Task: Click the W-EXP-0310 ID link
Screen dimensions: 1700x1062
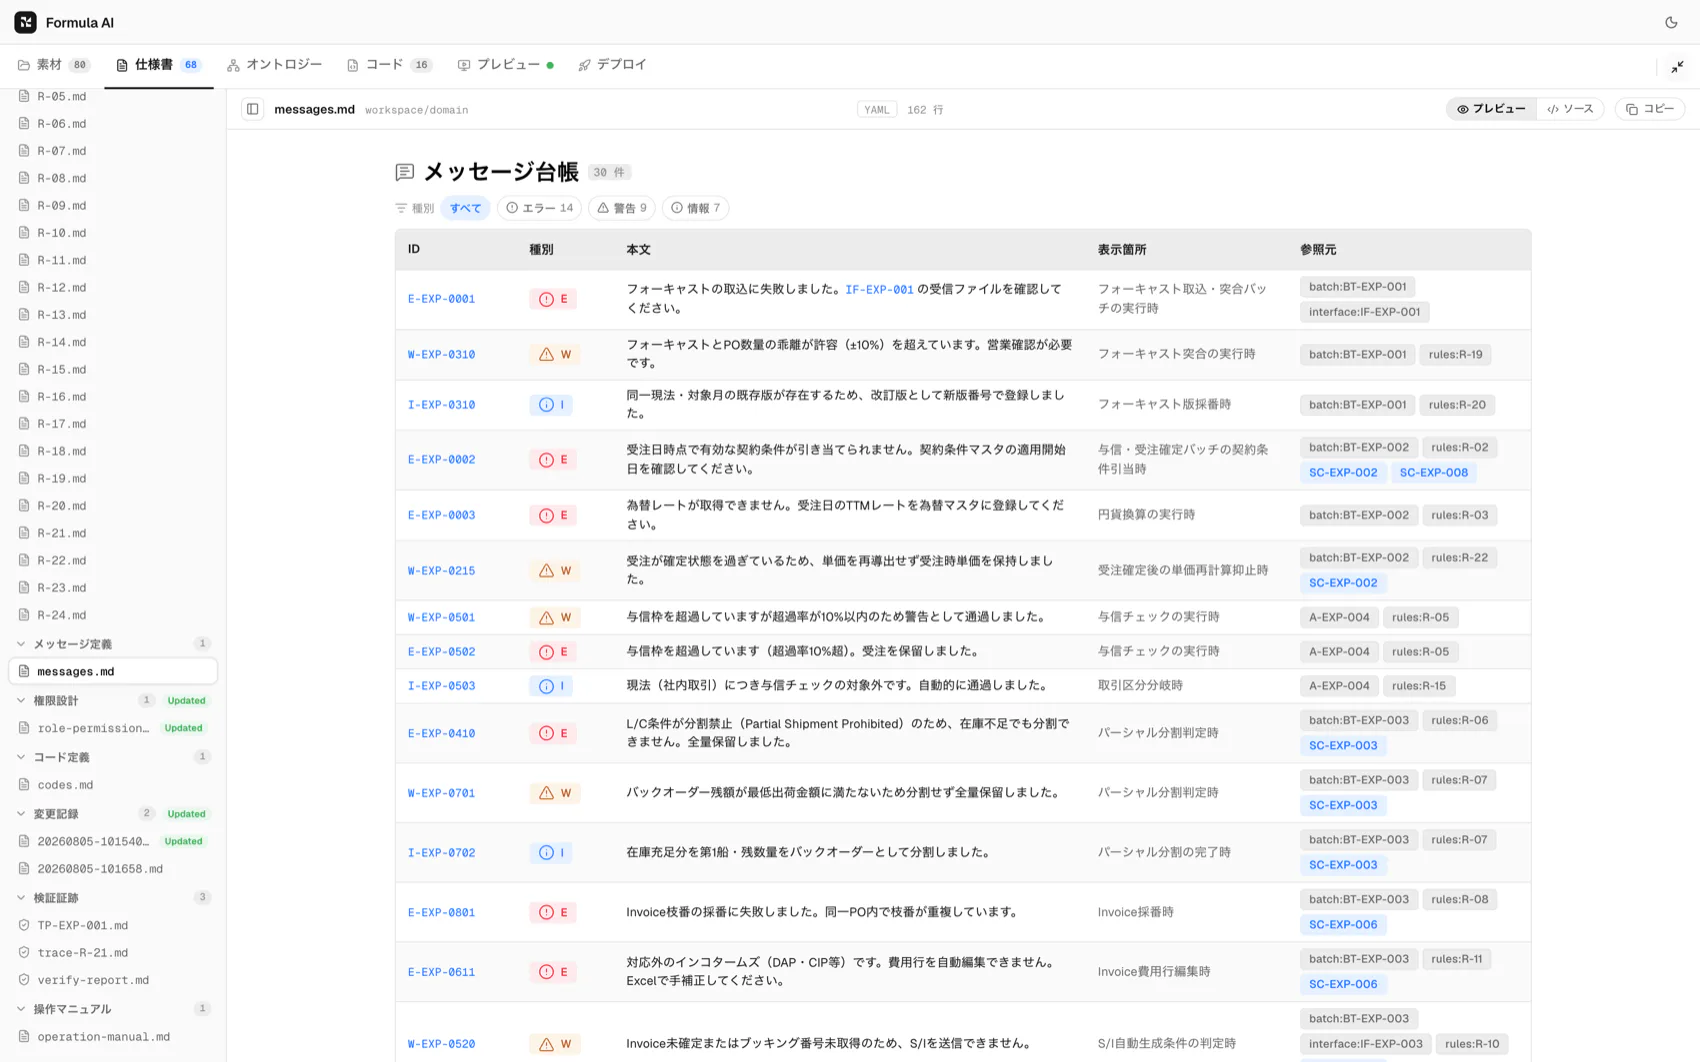Action: point(441,354)
